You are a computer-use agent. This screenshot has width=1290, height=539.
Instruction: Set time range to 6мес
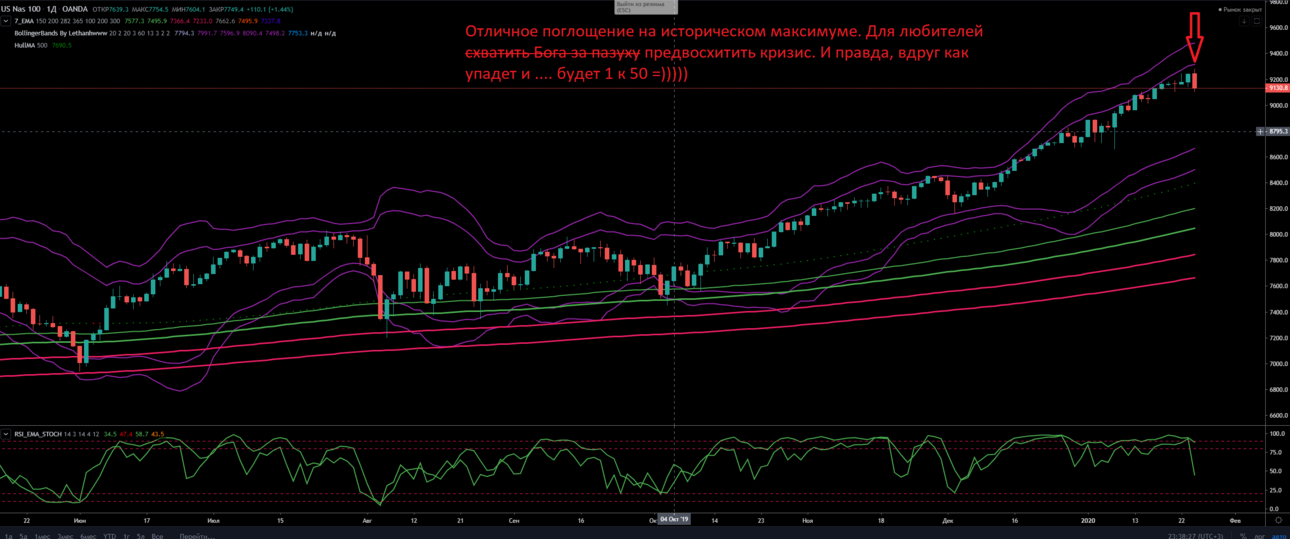[88, 534]
